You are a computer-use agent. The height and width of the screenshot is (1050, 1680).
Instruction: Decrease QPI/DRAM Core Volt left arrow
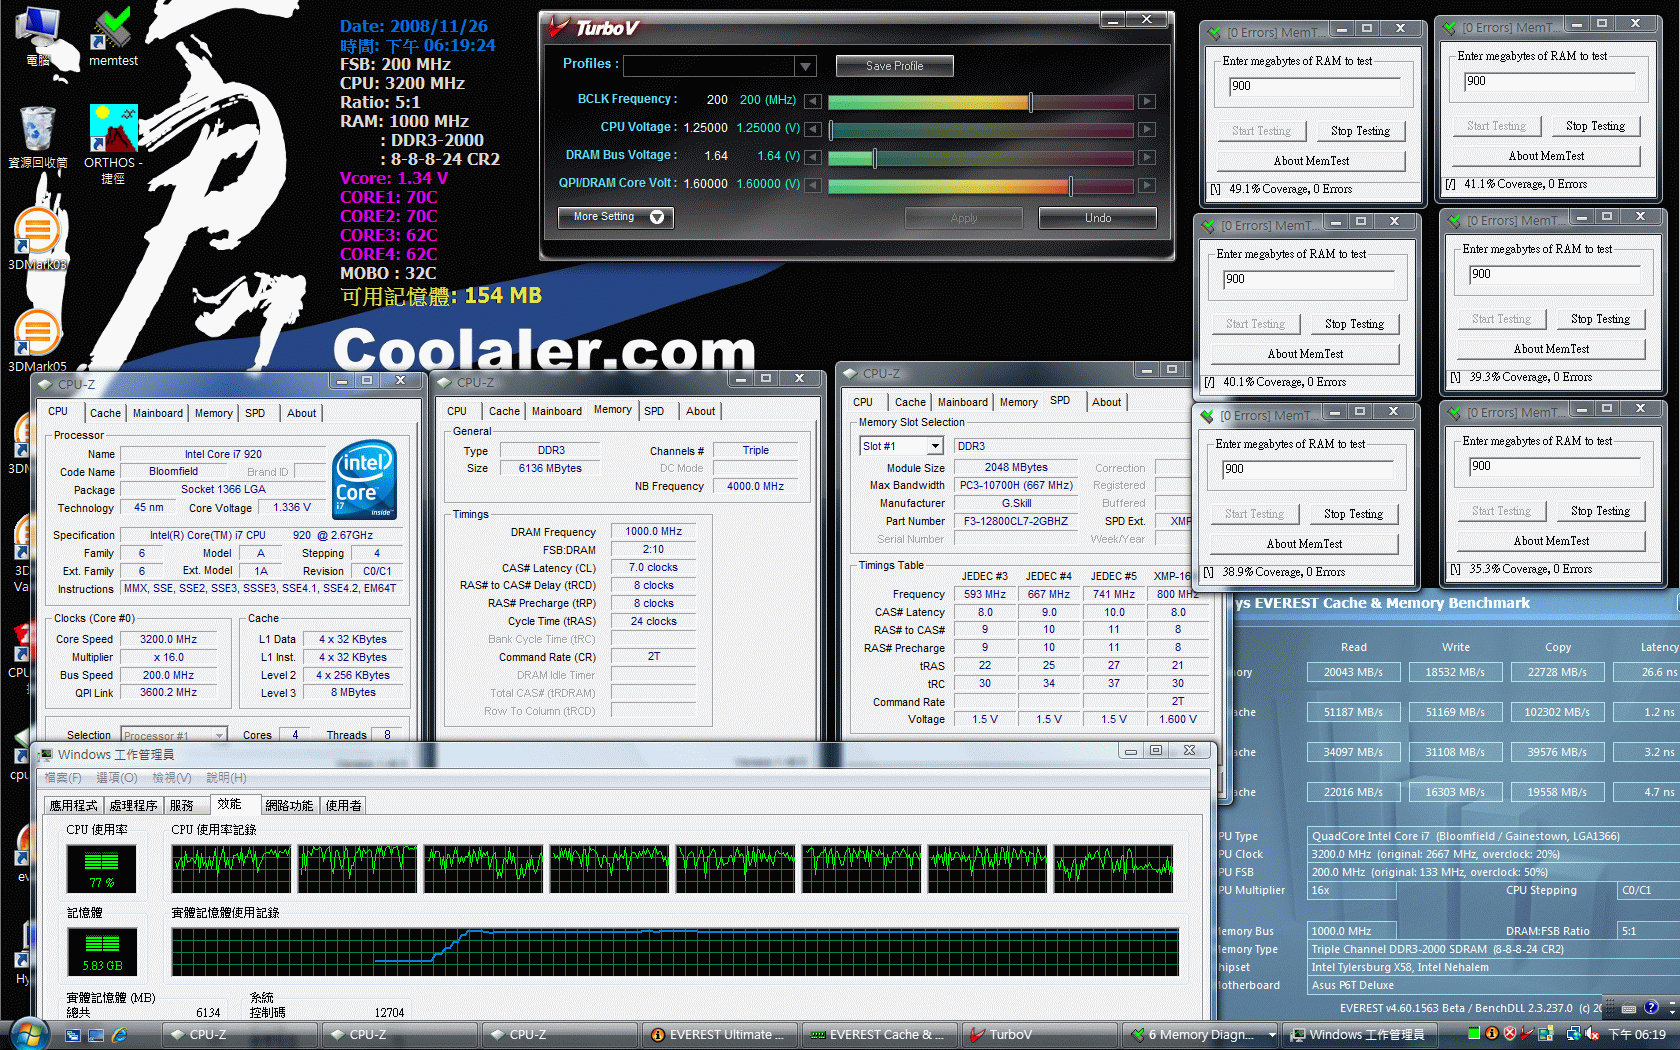813,185
